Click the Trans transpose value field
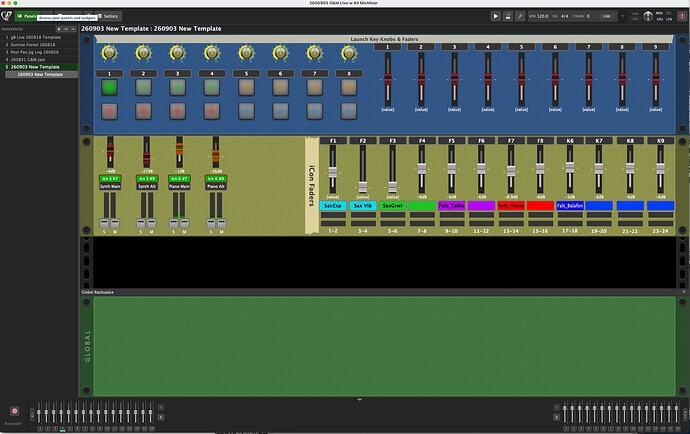 tap(588, 16)
